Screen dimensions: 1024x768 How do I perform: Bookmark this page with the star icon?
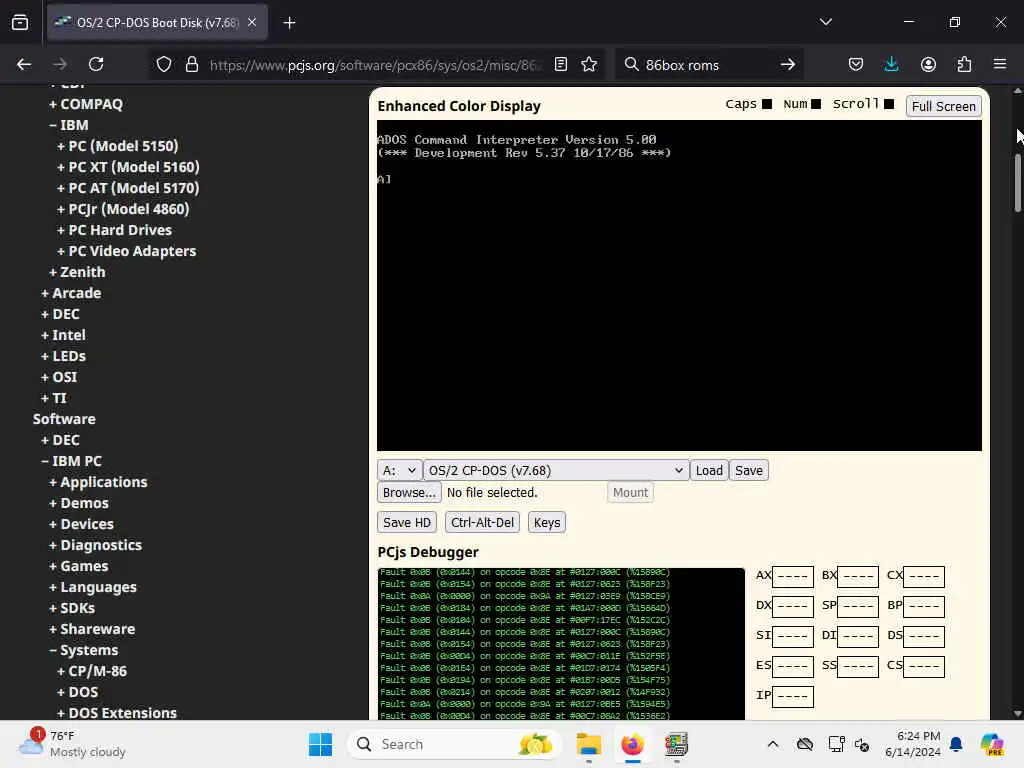(589, 64)
